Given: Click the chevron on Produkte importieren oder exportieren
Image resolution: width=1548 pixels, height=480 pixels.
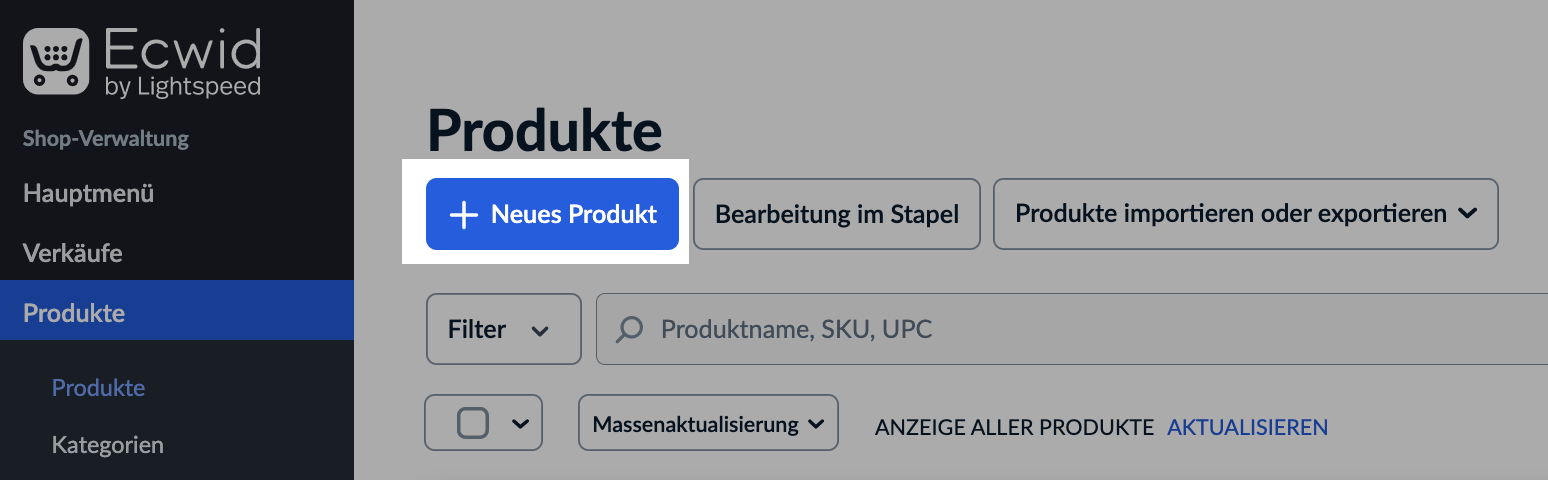Looking at the screenshot, I should 1468,213.
